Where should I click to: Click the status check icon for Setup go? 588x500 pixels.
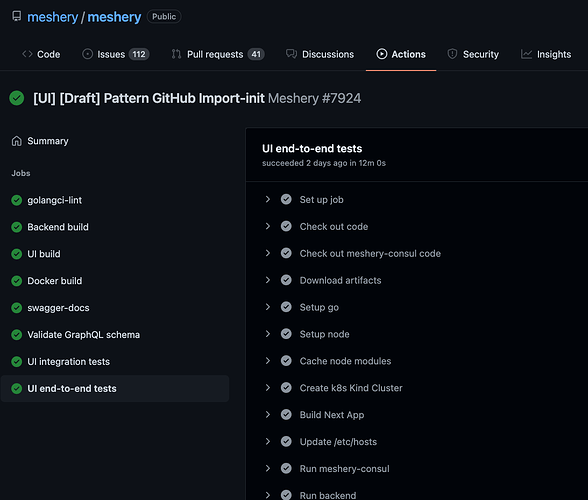click(x=286, y=307)
